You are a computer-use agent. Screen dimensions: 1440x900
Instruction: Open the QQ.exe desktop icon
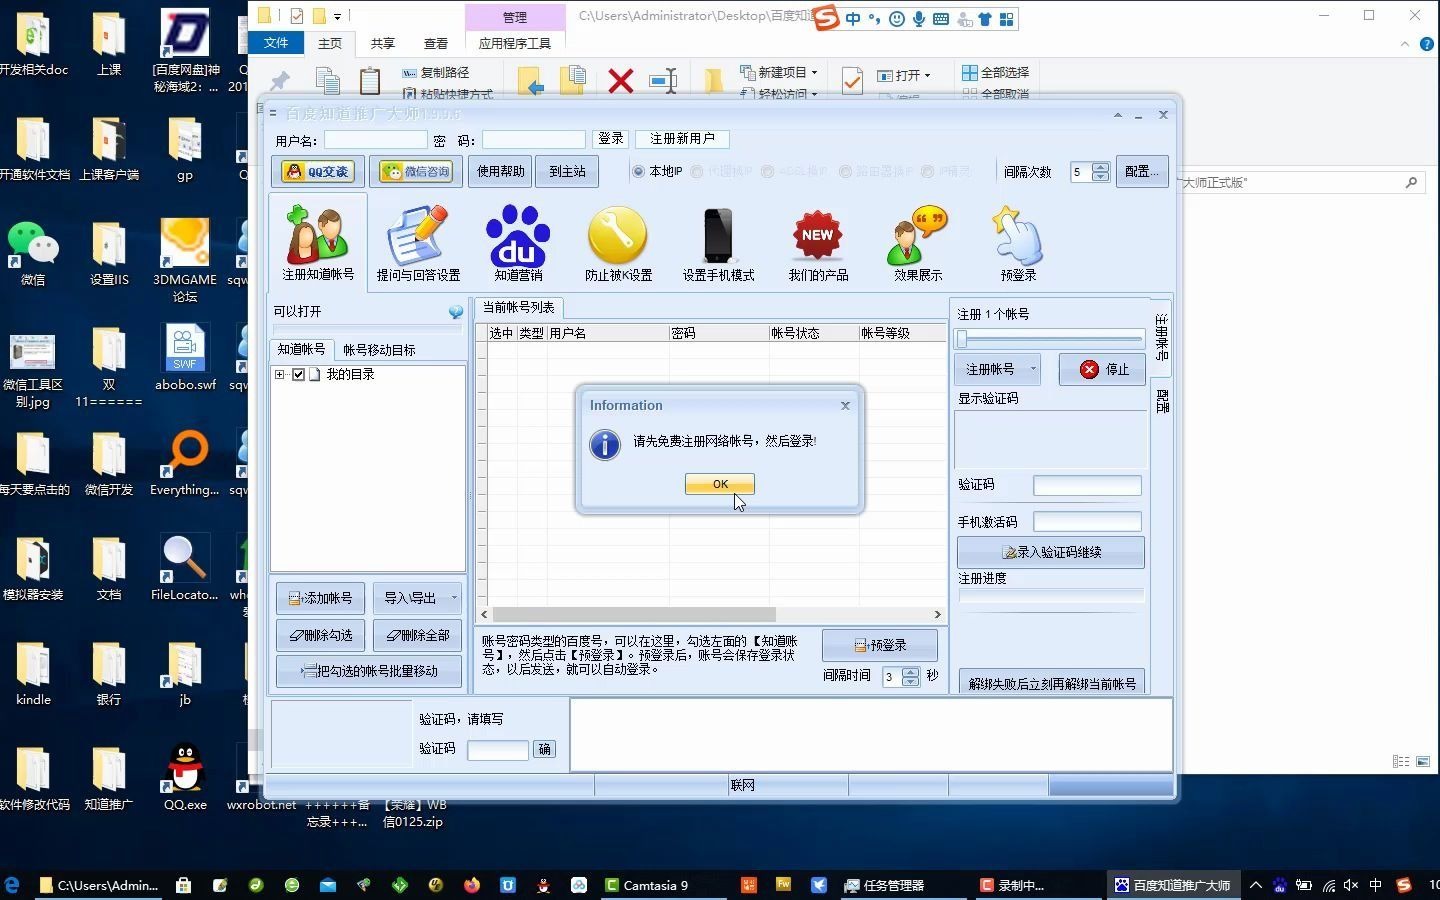coord(185,777)
